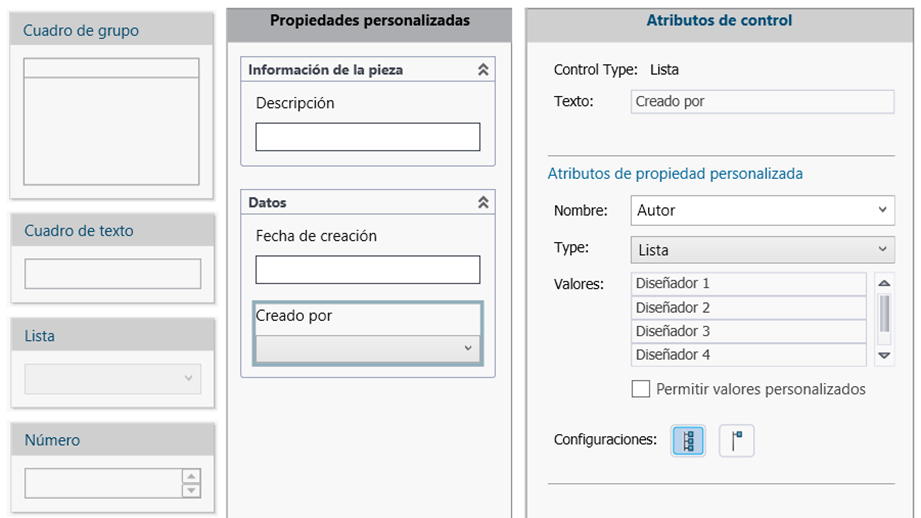Enable Permitir valores personalizados checkbox
921x518 pixels.
click(641, 389)
